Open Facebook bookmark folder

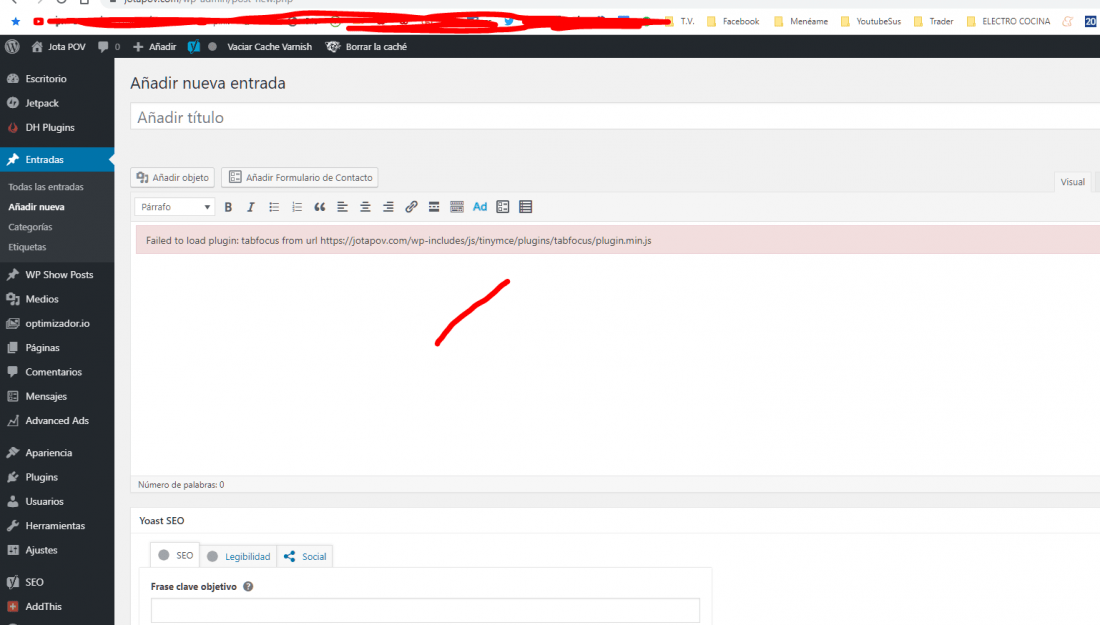click(x=733, y=22)
